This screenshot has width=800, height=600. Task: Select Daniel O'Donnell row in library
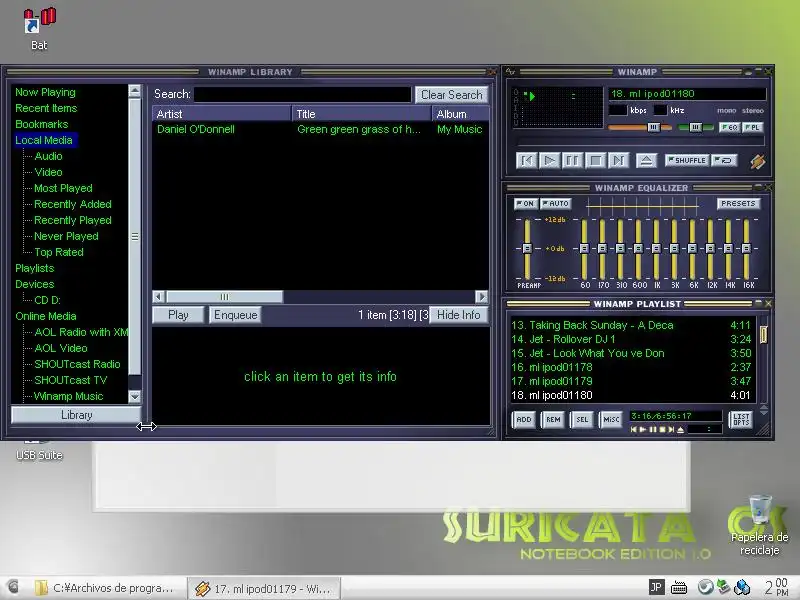[320, 130]
